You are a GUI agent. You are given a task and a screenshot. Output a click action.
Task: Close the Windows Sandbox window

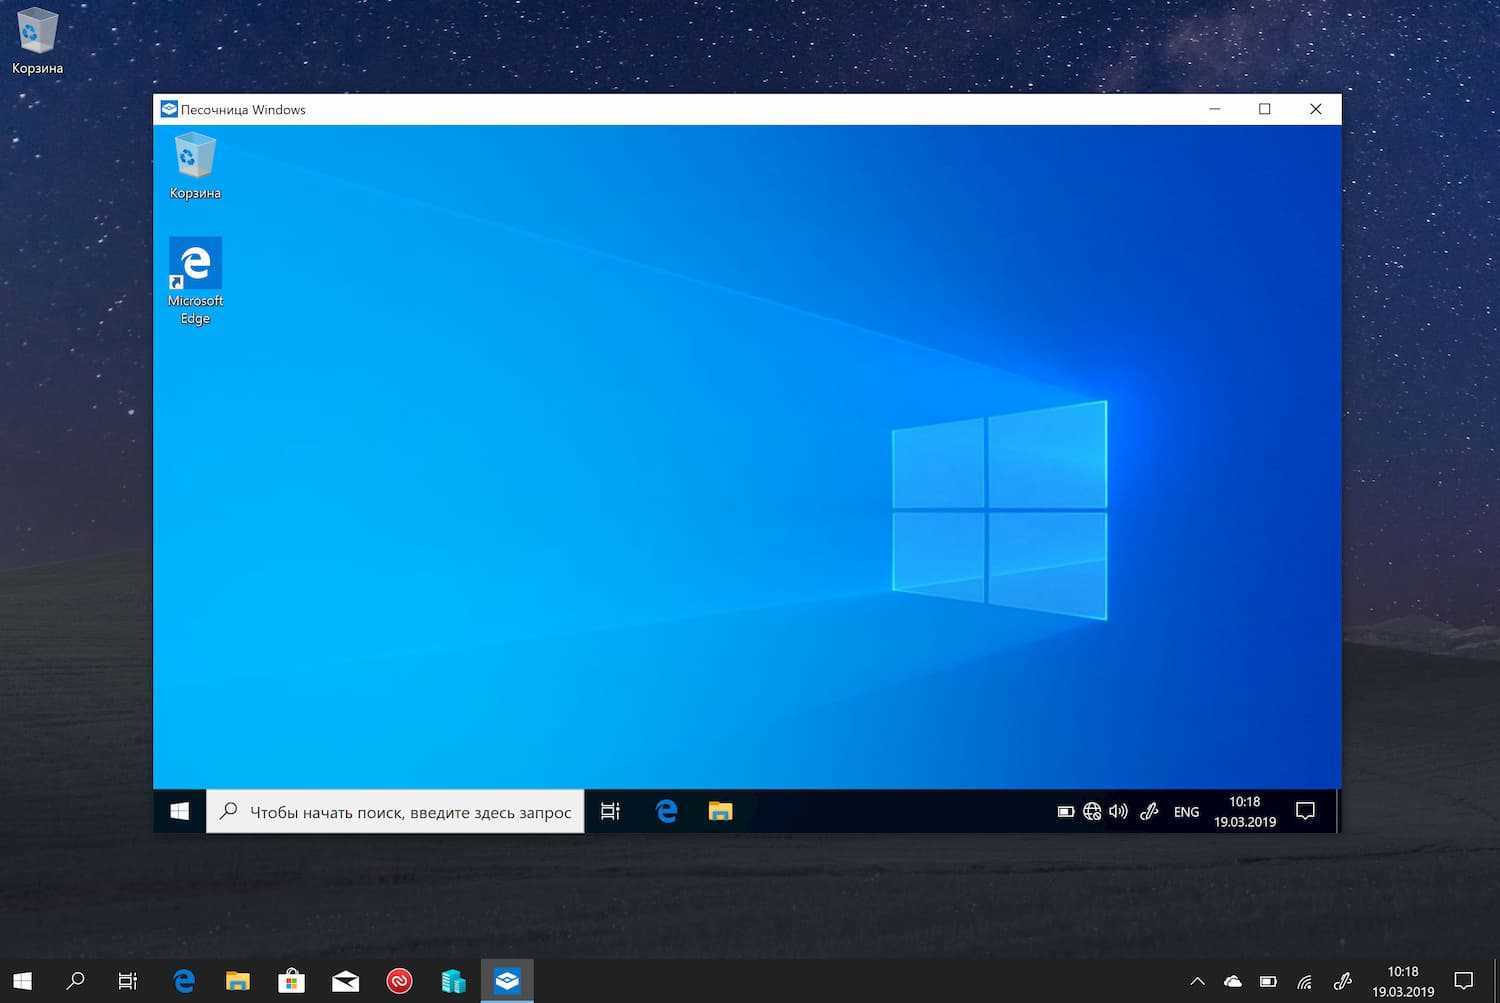(x=1316, y=109)
